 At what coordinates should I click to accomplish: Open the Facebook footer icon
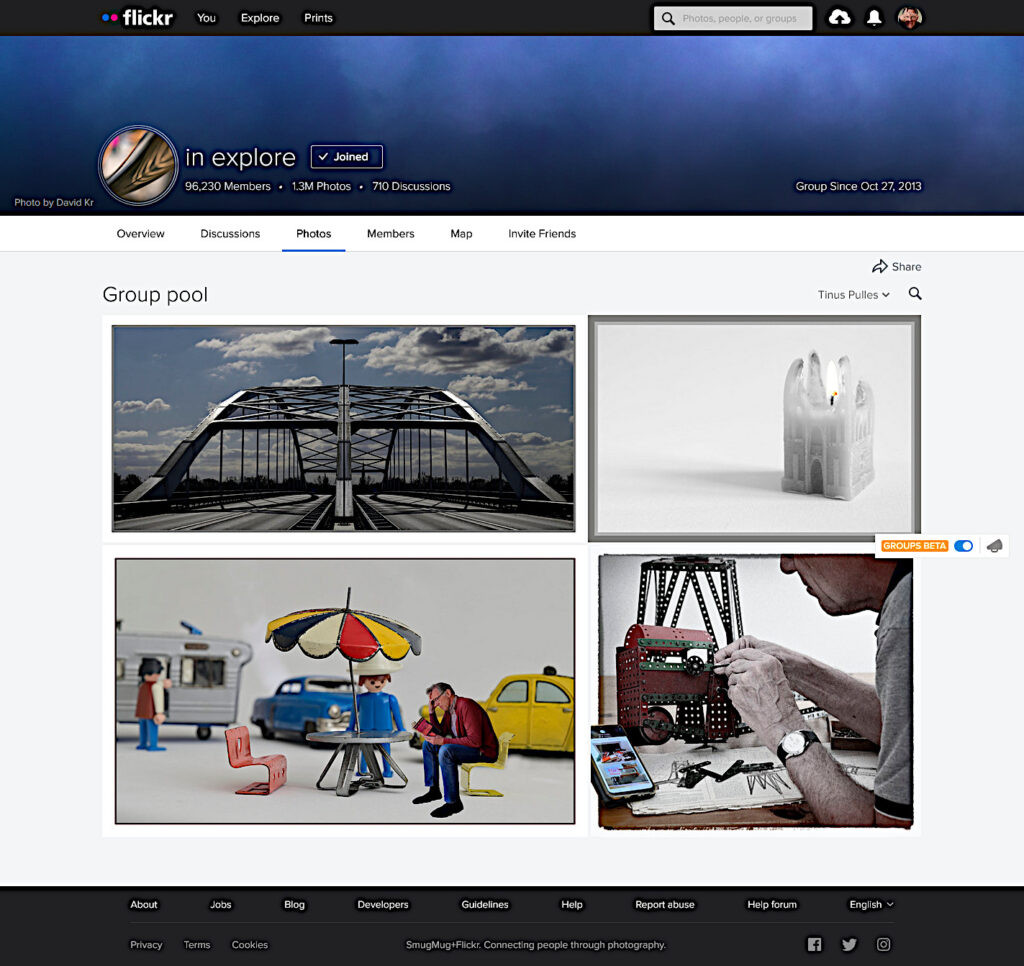pyautogui.click(x=814, y=944)
